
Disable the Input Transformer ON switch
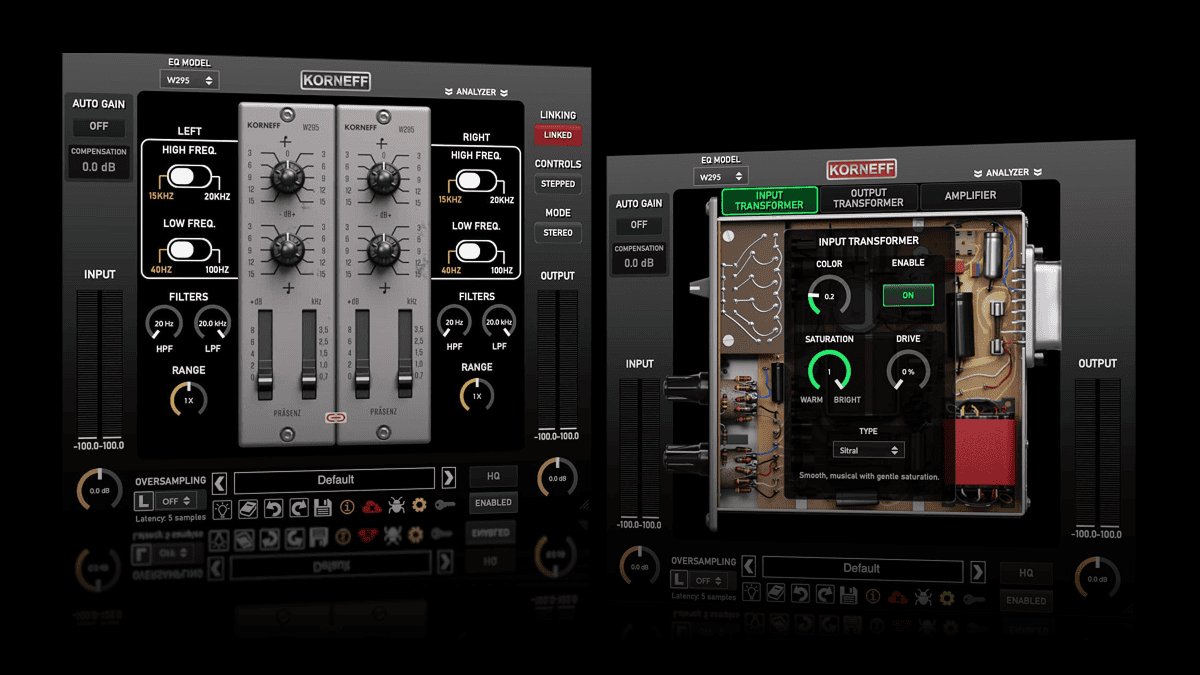click(908, 295)
